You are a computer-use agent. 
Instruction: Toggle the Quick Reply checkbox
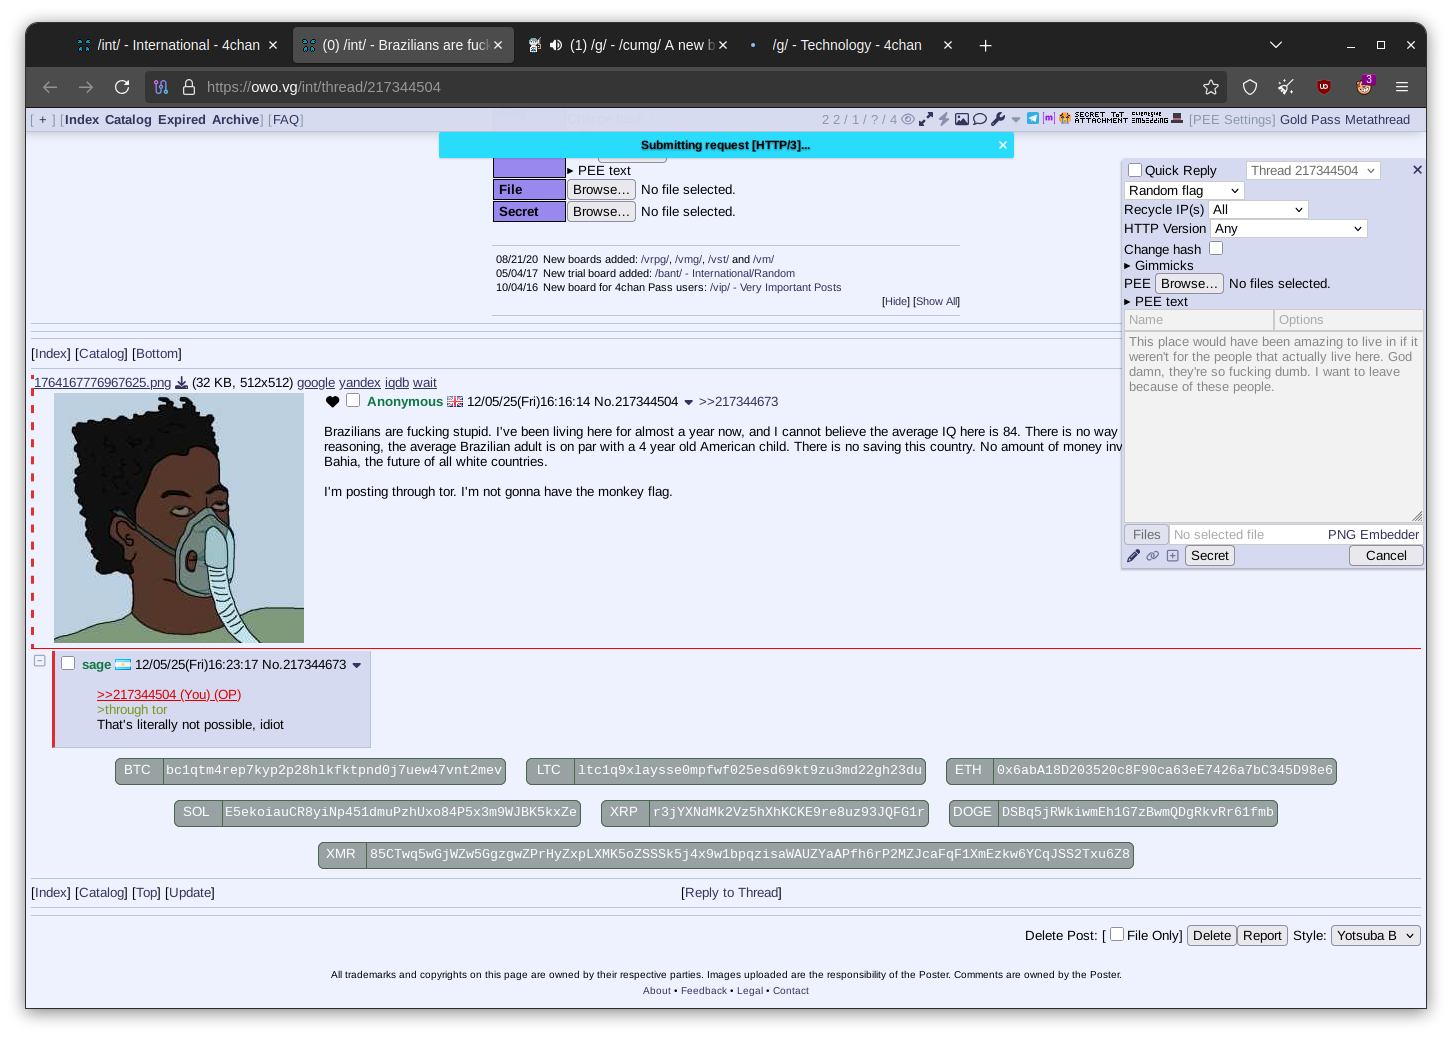[1135, 170]
